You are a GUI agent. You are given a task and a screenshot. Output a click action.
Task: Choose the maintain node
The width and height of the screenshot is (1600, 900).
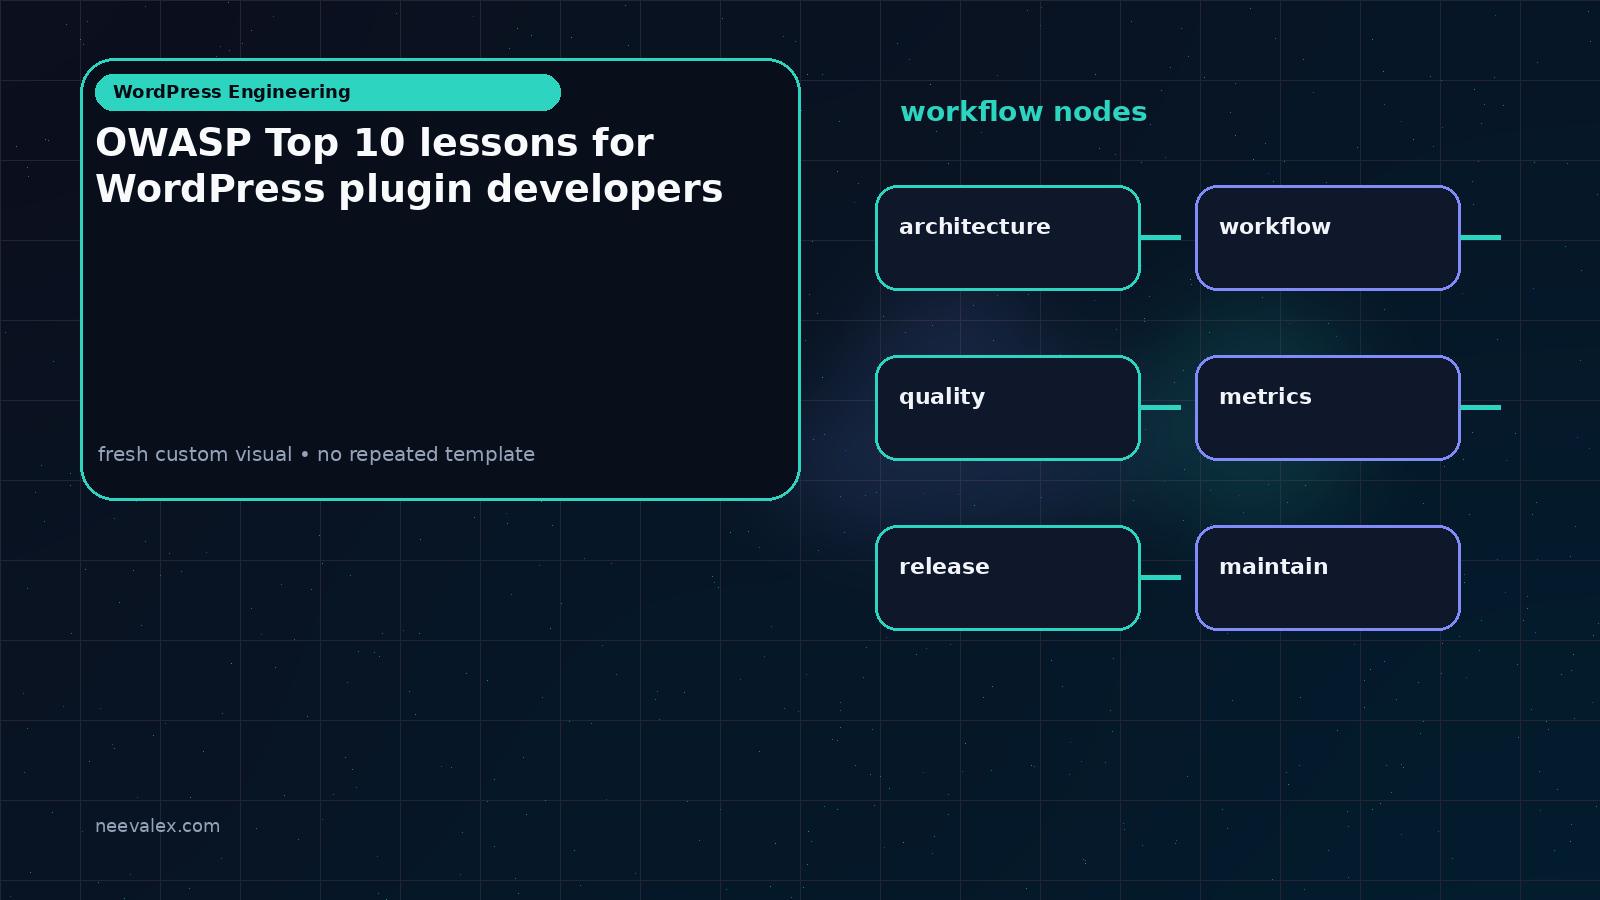pyautogui.click(x=1328, y=578)
